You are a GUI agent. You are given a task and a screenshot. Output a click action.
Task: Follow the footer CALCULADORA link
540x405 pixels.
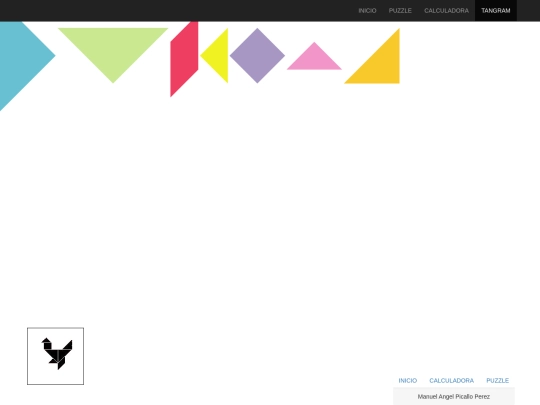451,381
